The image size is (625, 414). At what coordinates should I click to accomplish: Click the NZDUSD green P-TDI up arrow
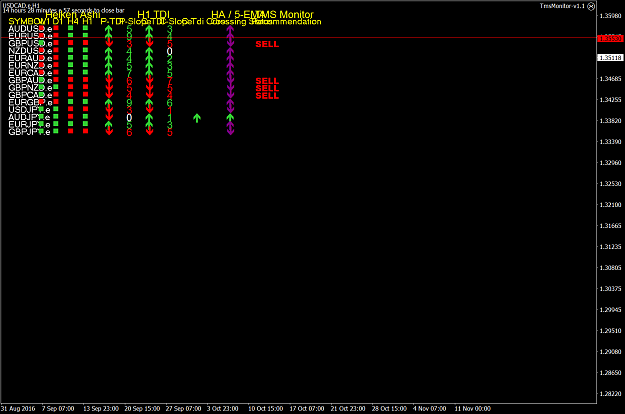(x=108, y=52)
